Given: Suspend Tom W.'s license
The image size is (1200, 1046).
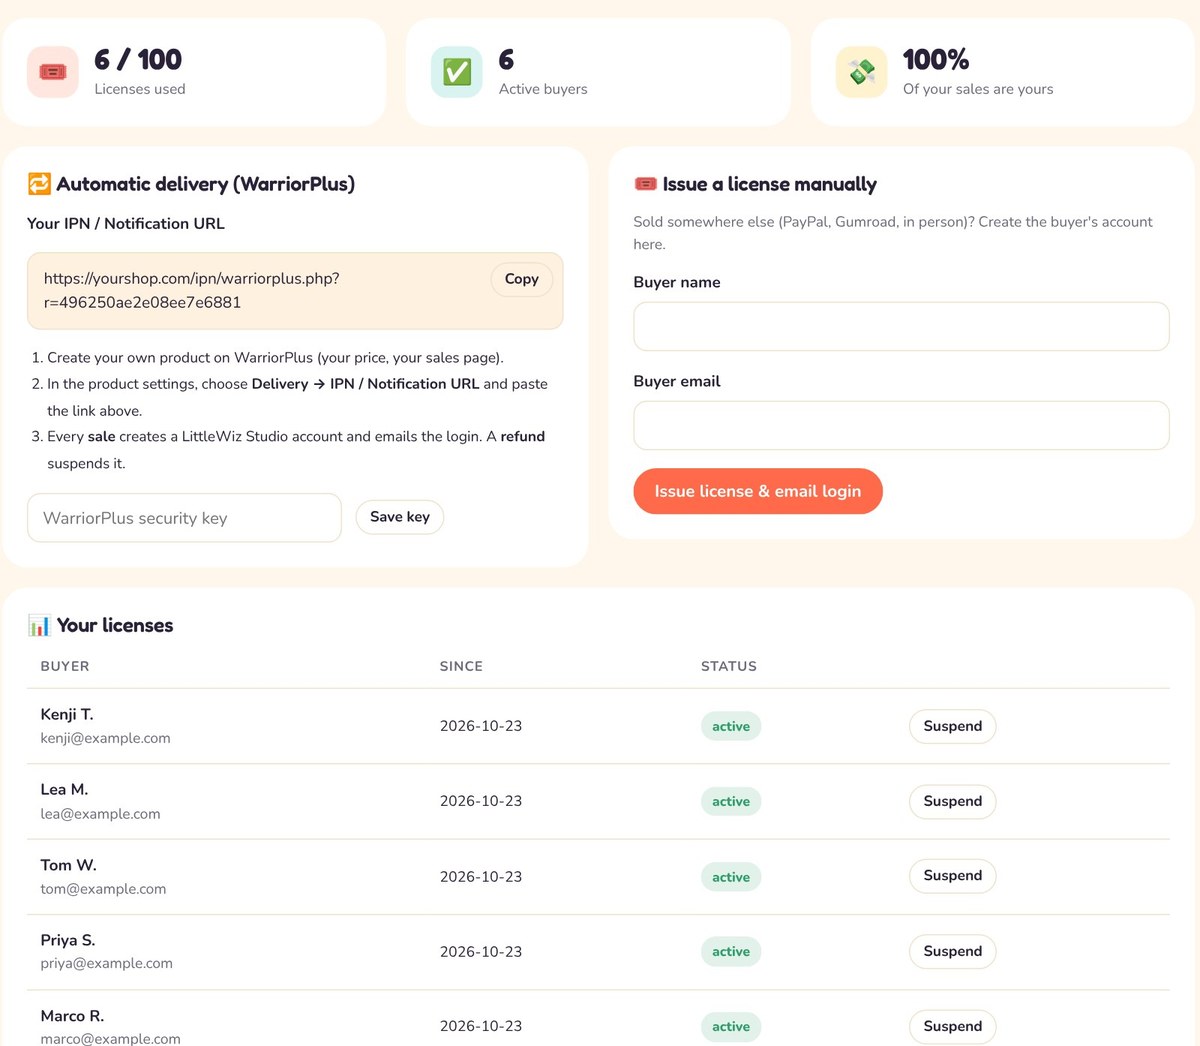Looking at the screenshot, I should click(x=953, y=876).
